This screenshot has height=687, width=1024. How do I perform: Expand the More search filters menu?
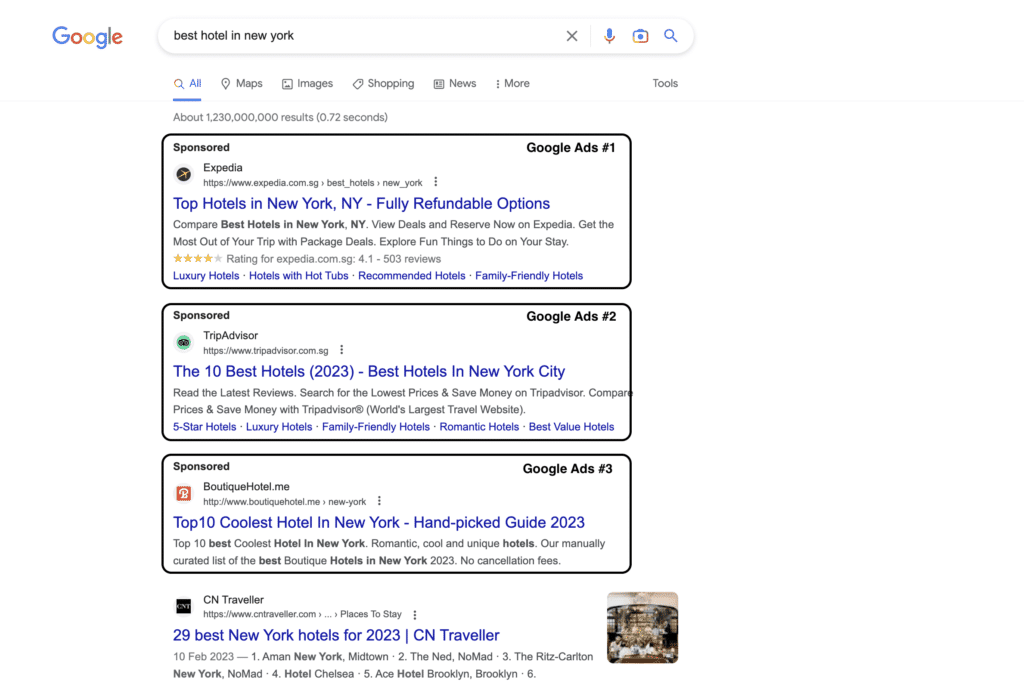(x=512, y=84)
